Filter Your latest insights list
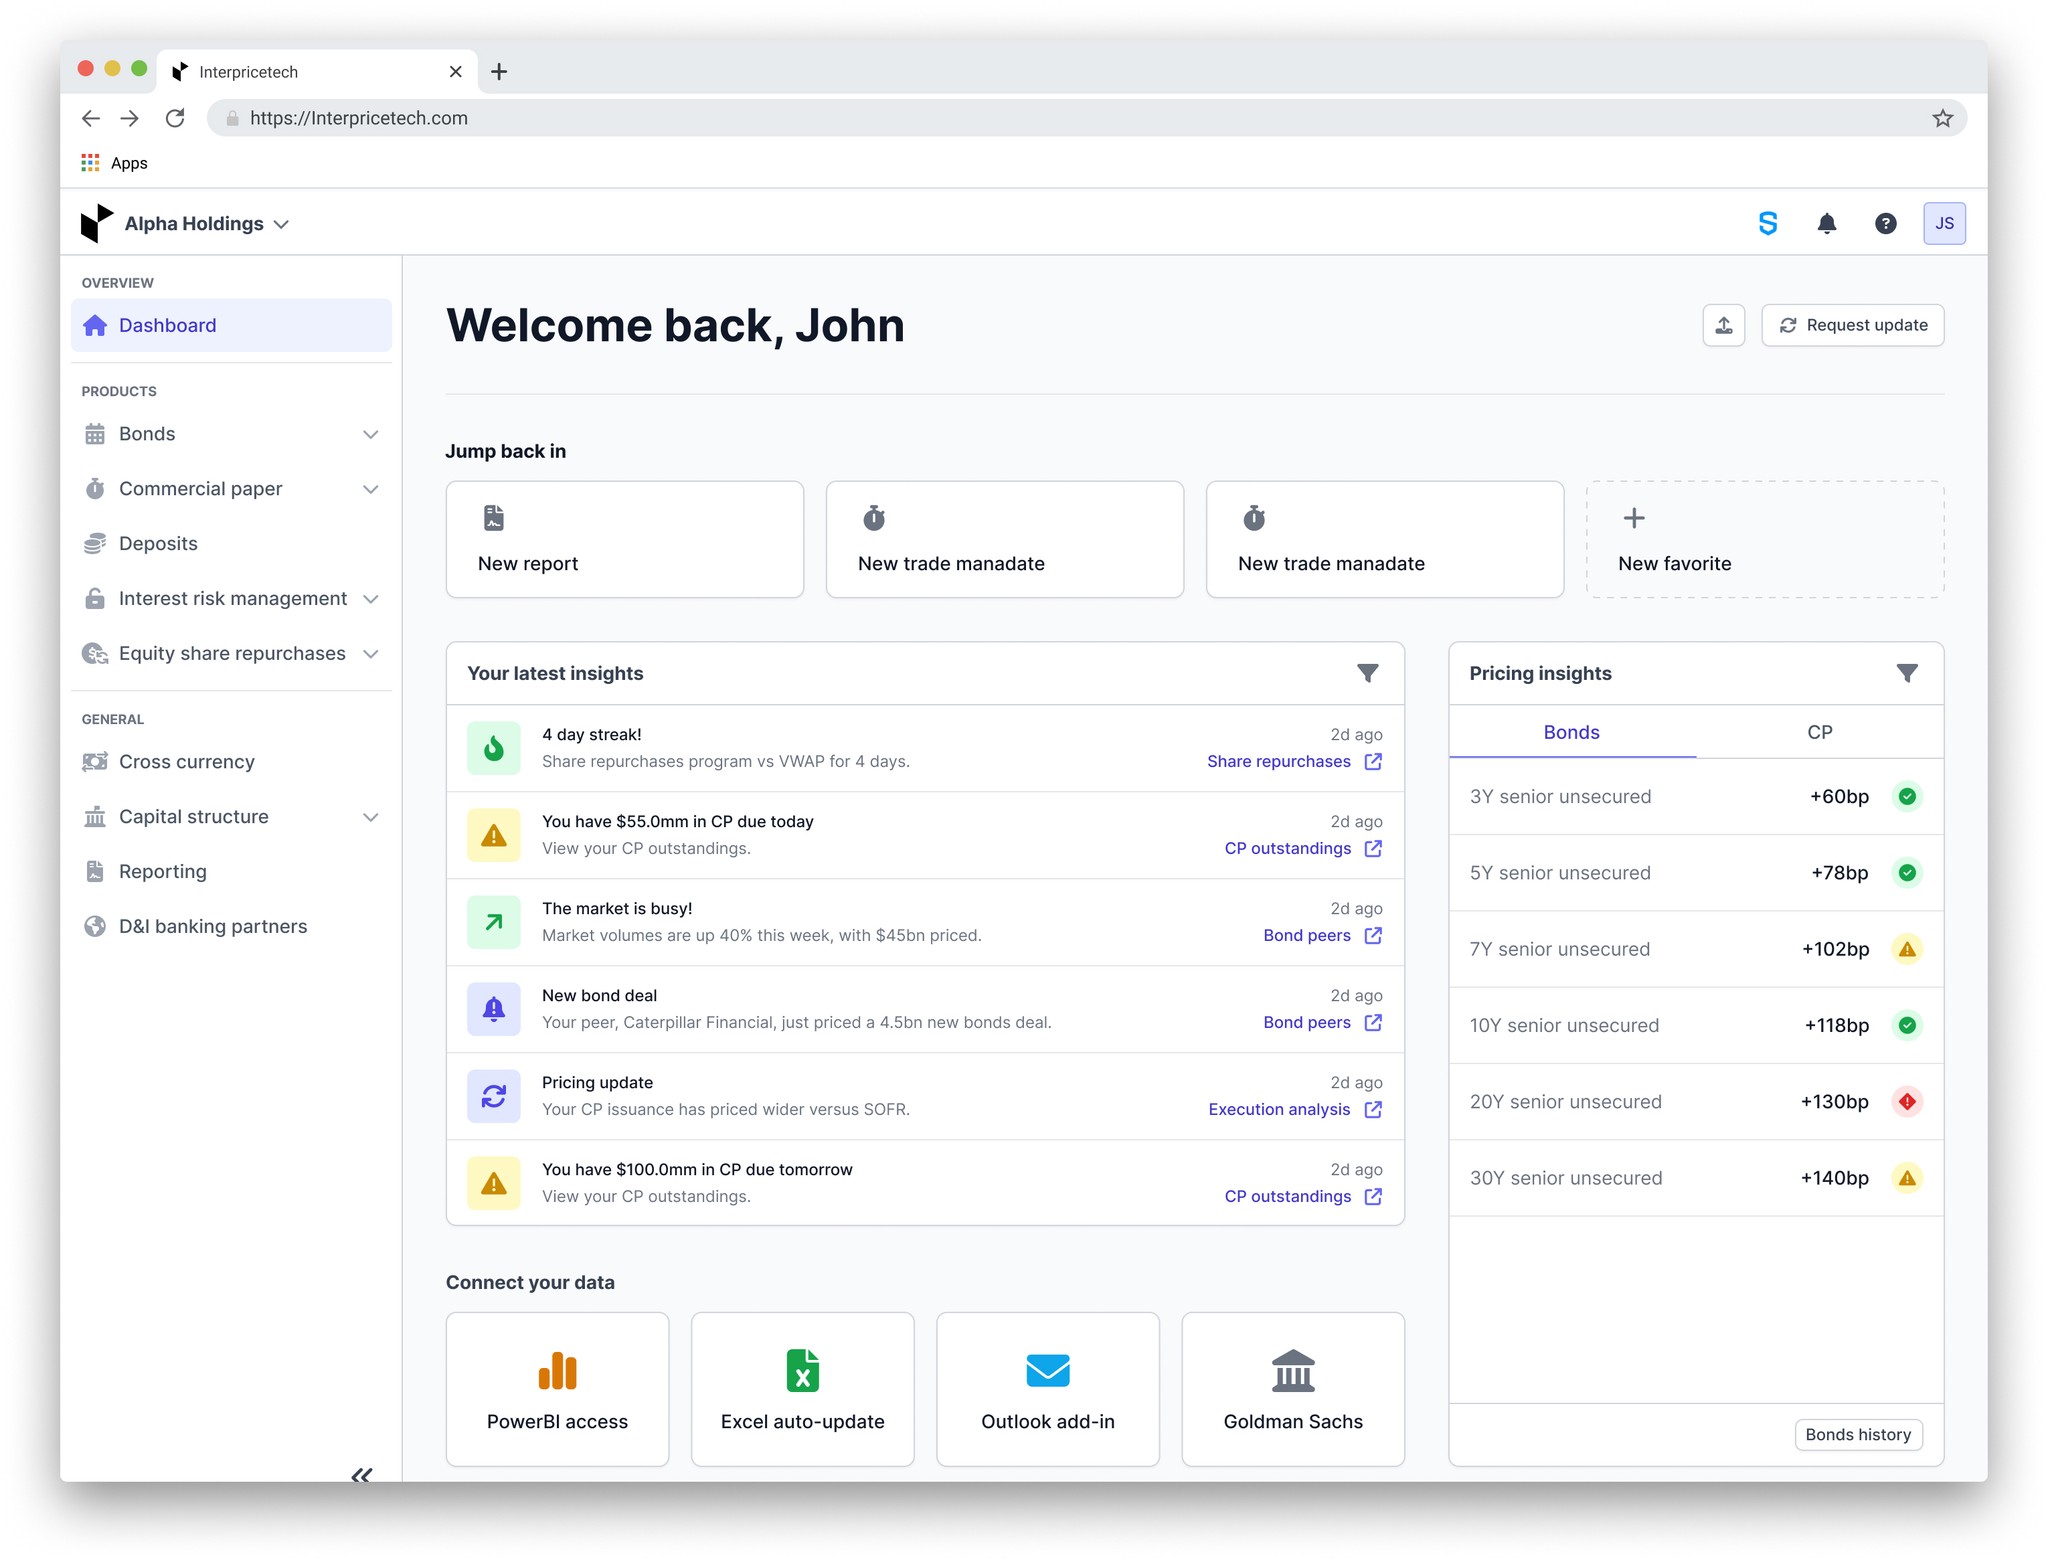Viewport: 2048px width, 1562px height. pyautogui.click(x=1367, y=673)
